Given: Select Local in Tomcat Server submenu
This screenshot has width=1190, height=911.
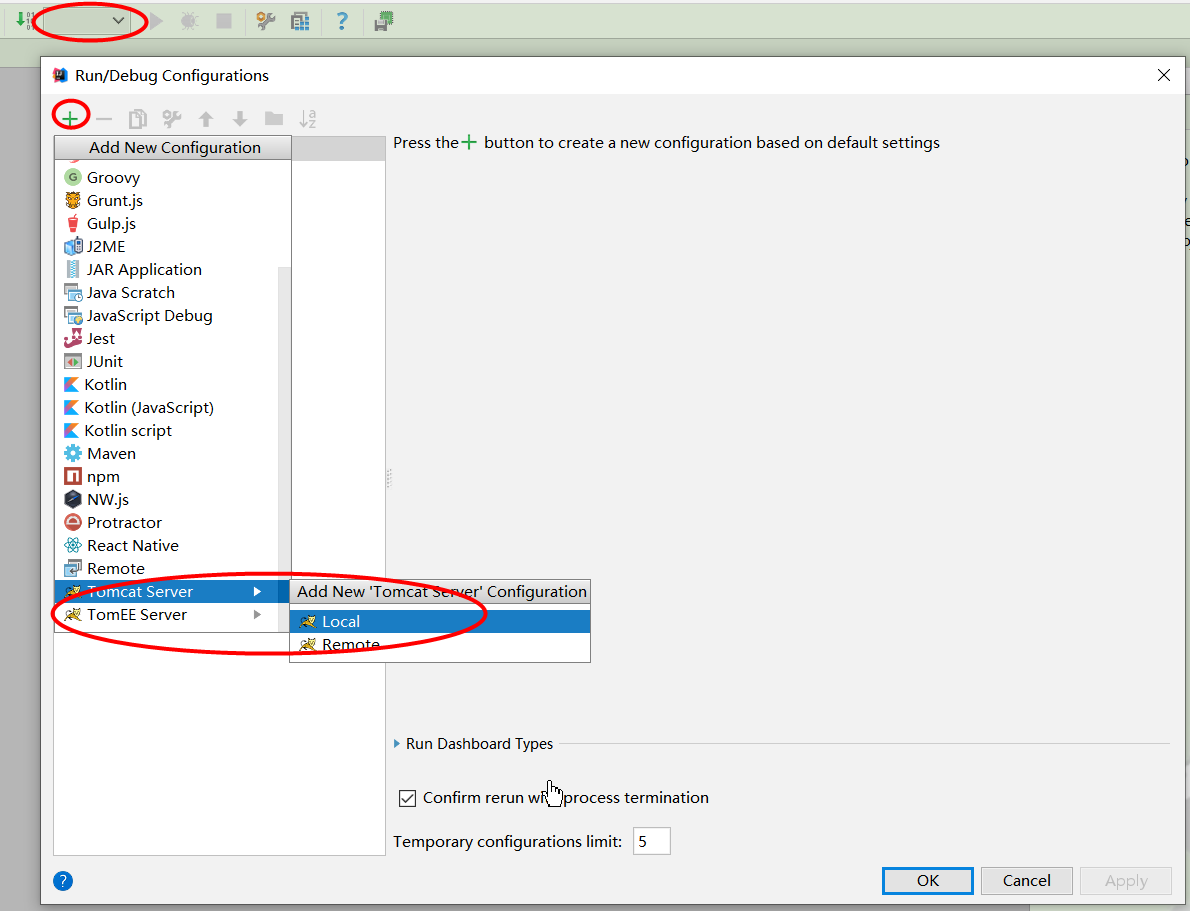Looking at the screenshot, I should [x=440, y=622].
